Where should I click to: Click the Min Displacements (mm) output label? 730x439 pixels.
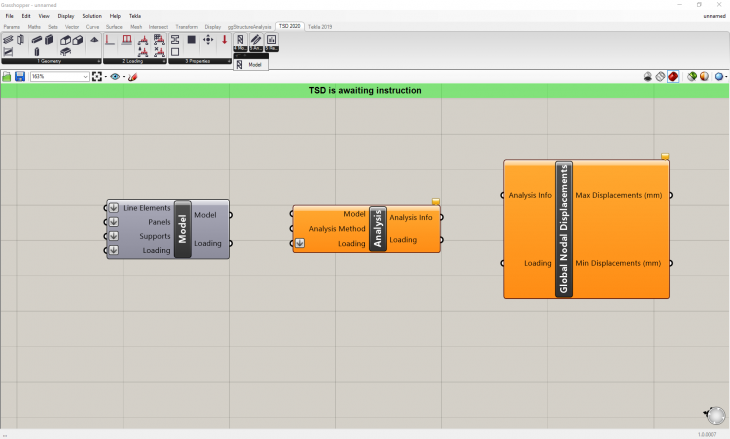click(618, 263)
